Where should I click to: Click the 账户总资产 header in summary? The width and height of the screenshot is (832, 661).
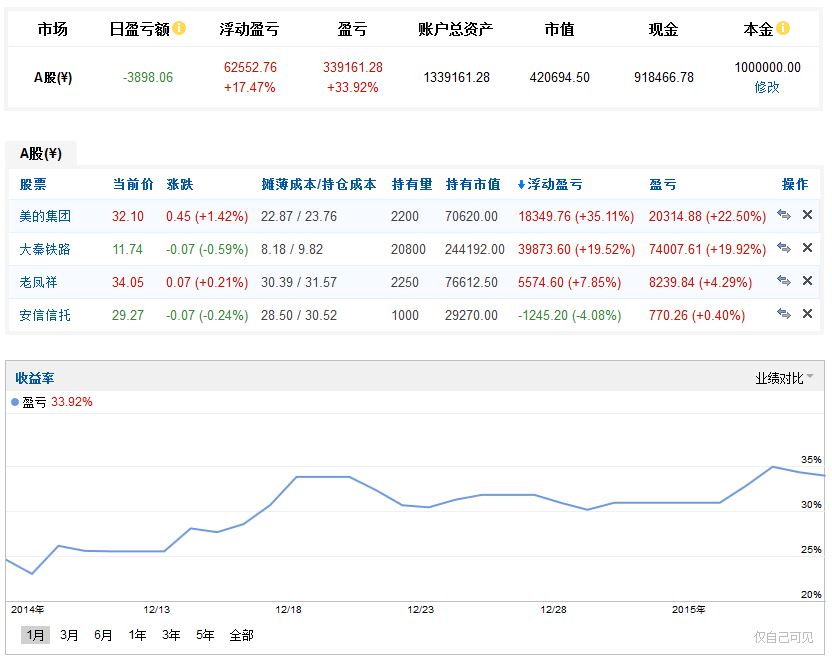click(456, 29)
